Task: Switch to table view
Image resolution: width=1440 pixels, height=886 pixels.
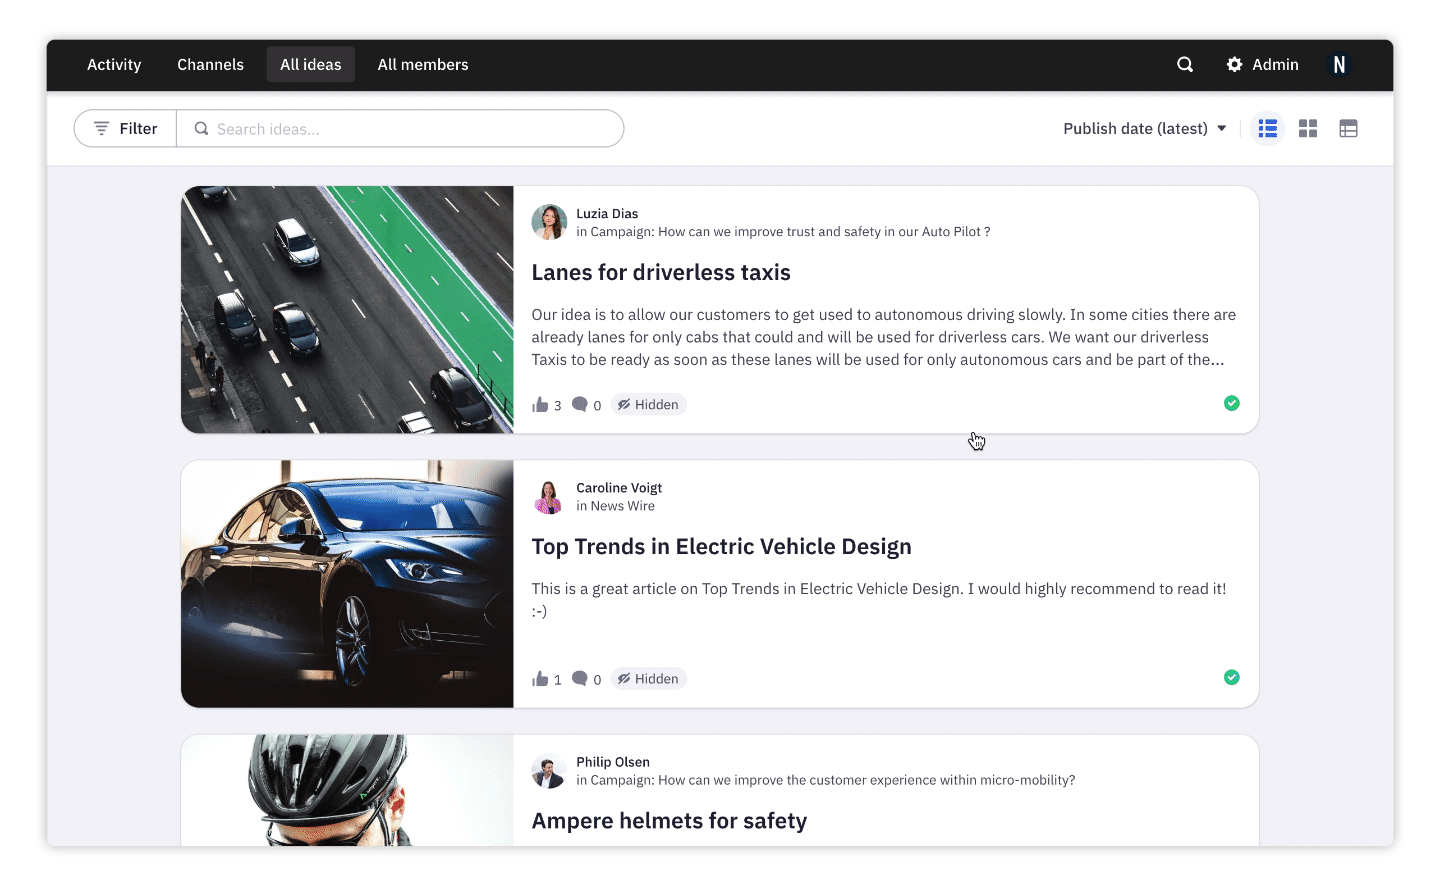Action: (1348, 128)
